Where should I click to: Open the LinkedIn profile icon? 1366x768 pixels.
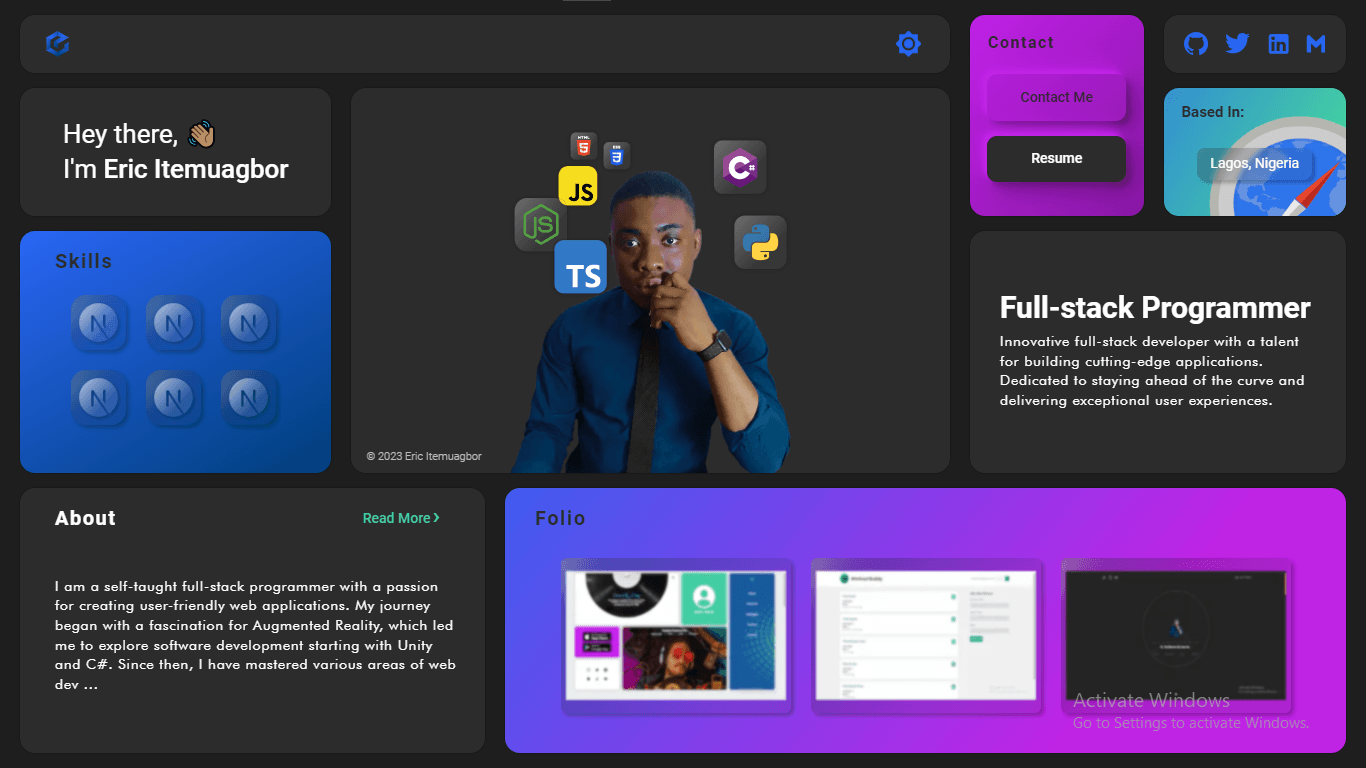1278,44
